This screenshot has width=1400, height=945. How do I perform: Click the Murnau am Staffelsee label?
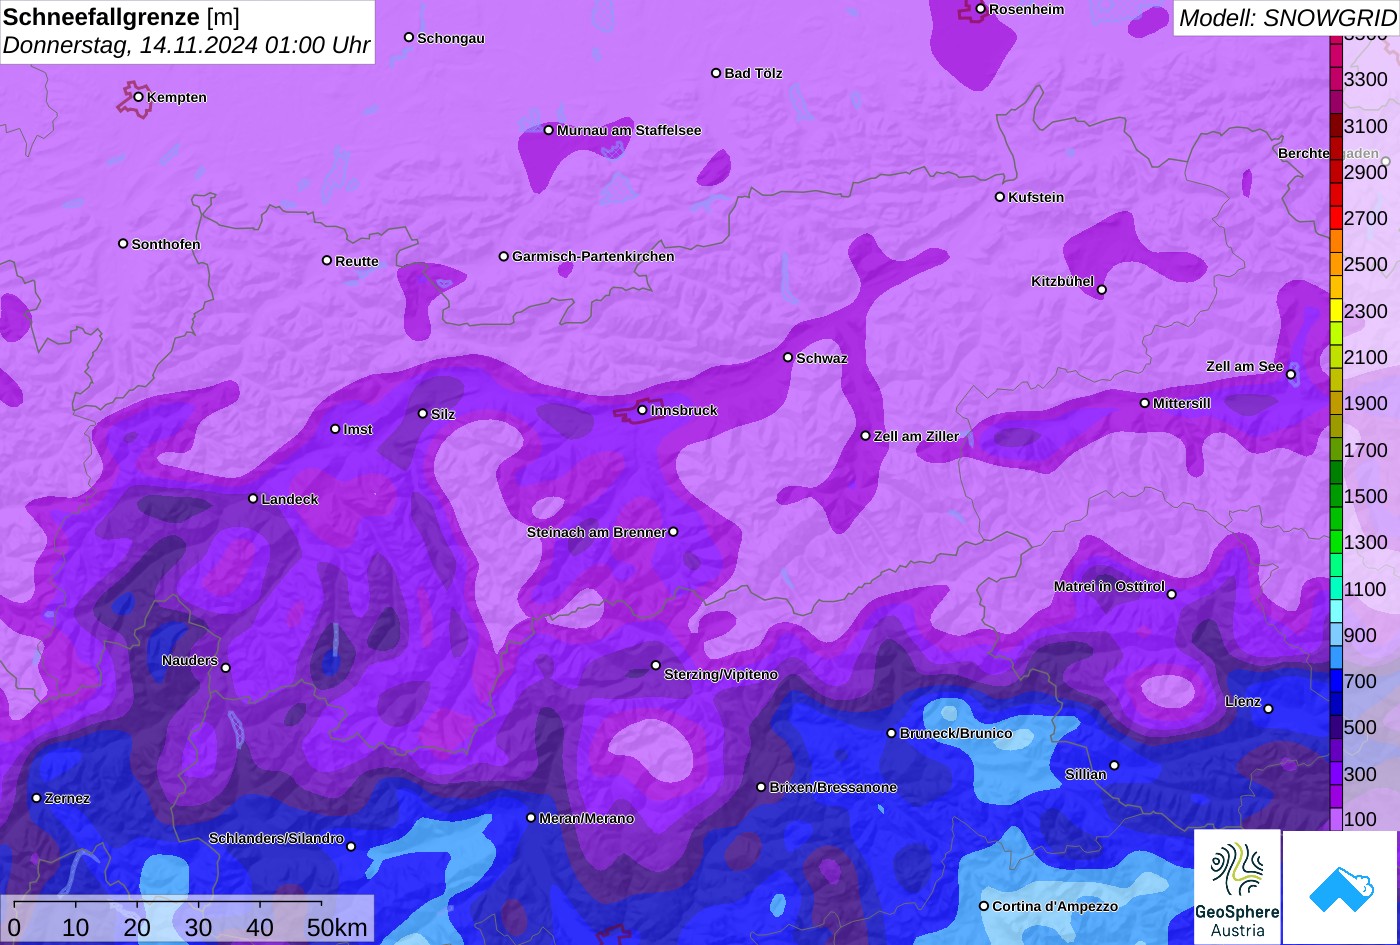click(x=629, y=130)
